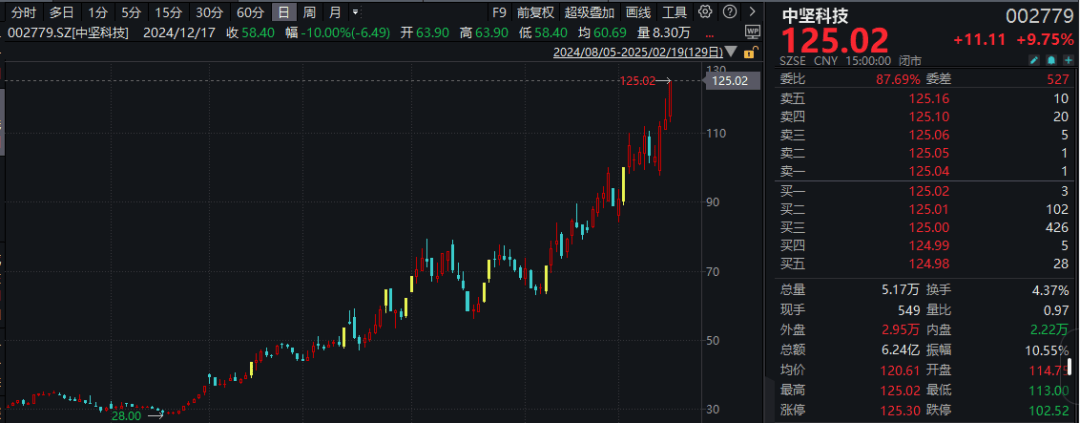The height and width of the screenshot is (423, 1080).
Task: Select 画线 drawing tools
Action: tap(638, 12)
